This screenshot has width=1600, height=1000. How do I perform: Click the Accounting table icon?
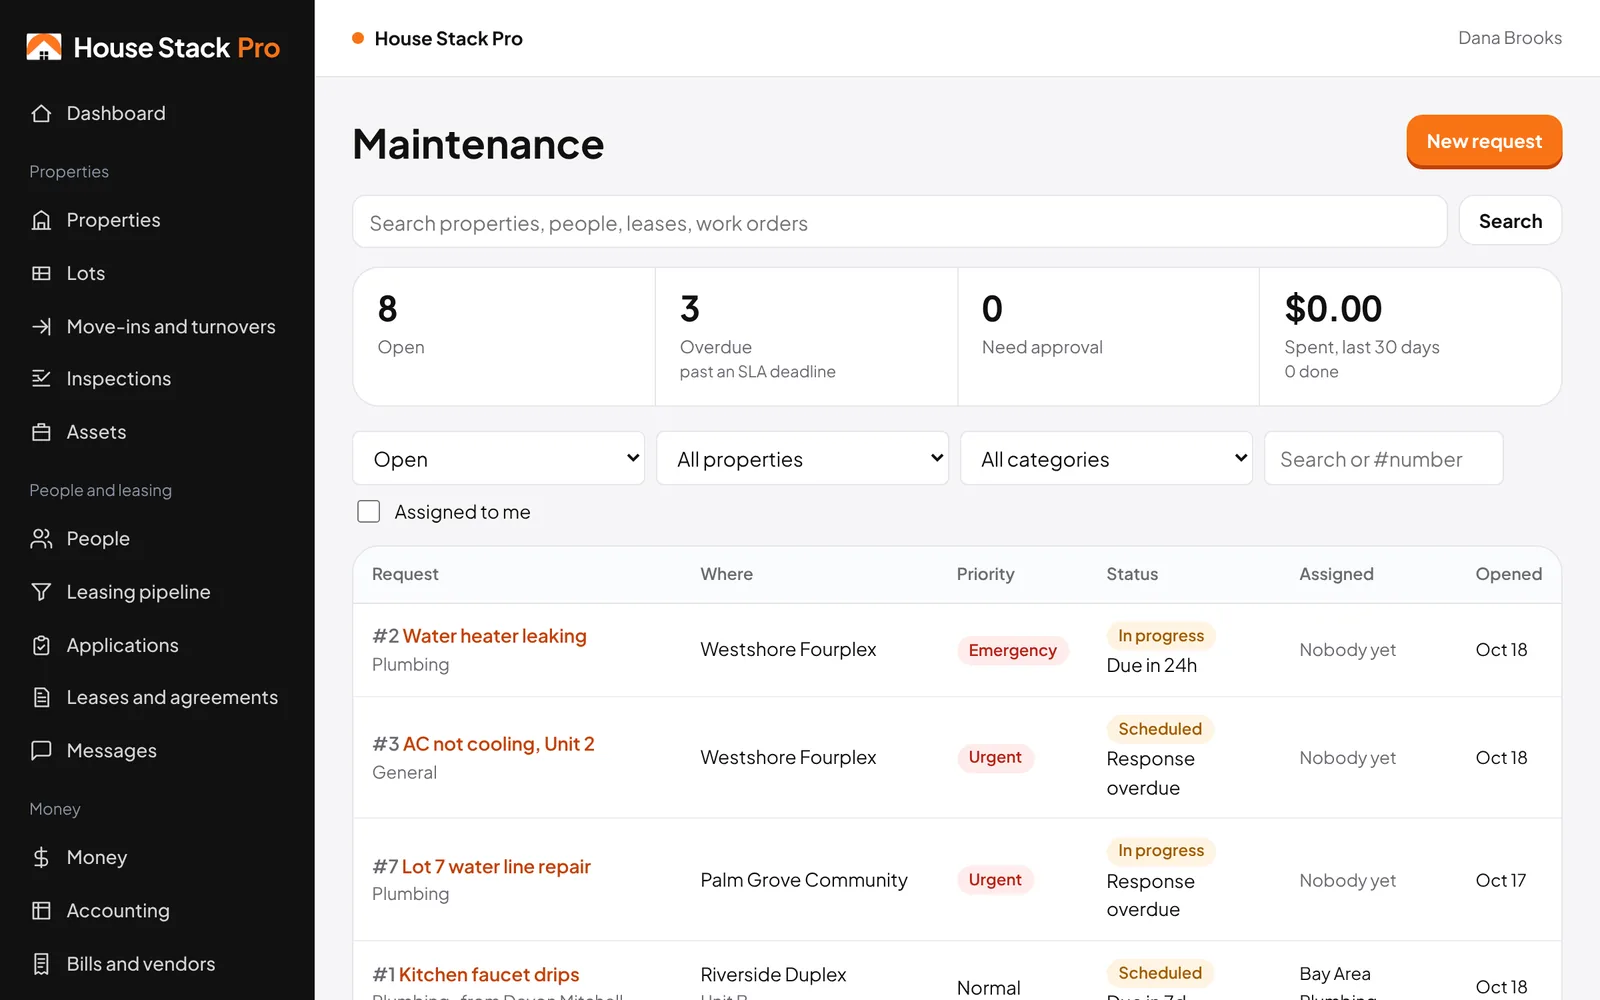[x=41, y=910]
